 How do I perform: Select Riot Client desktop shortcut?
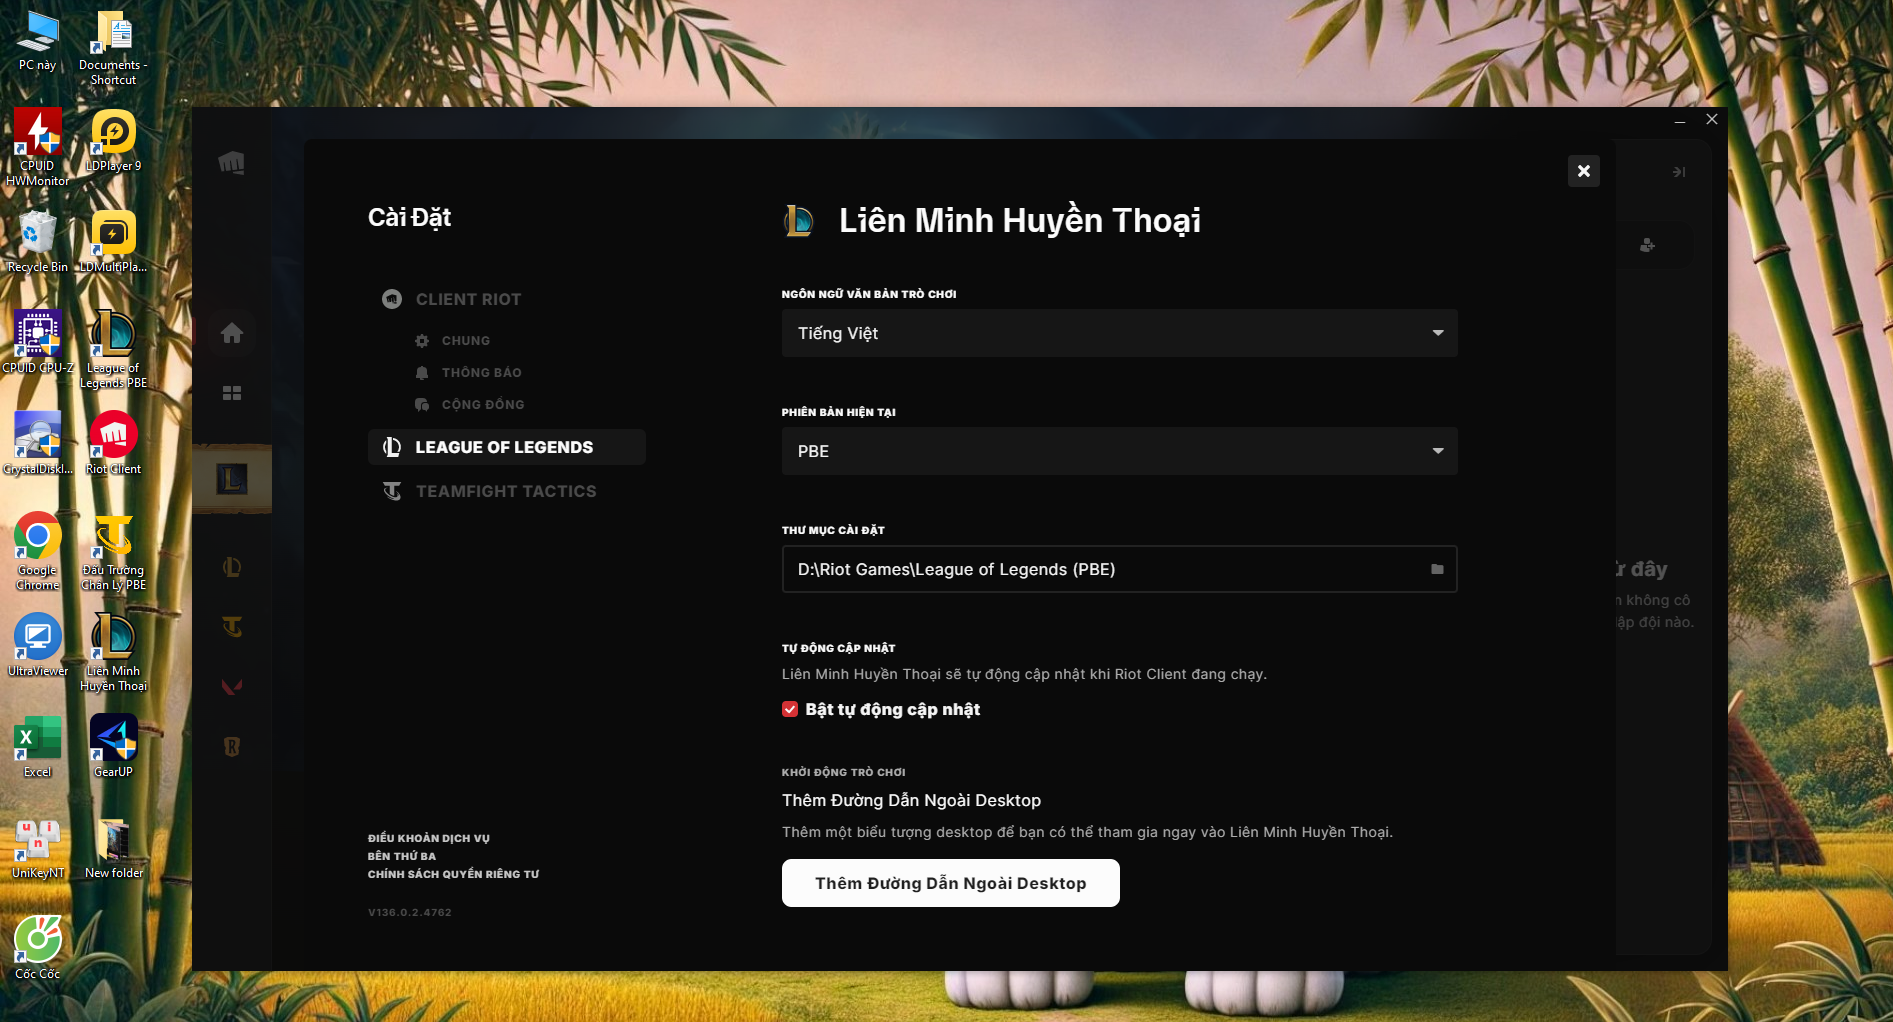tap(113, 443)
